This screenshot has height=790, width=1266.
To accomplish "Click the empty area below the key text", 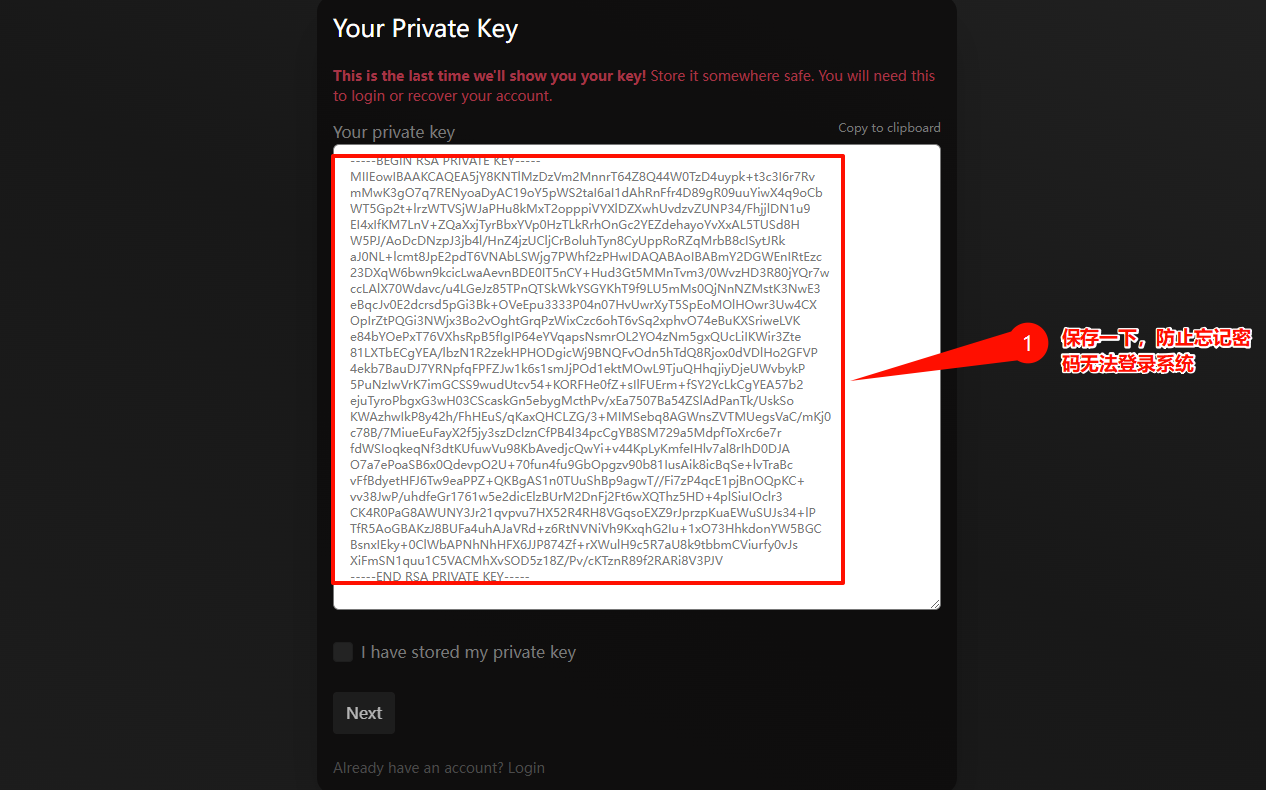I will pos(636,596).
